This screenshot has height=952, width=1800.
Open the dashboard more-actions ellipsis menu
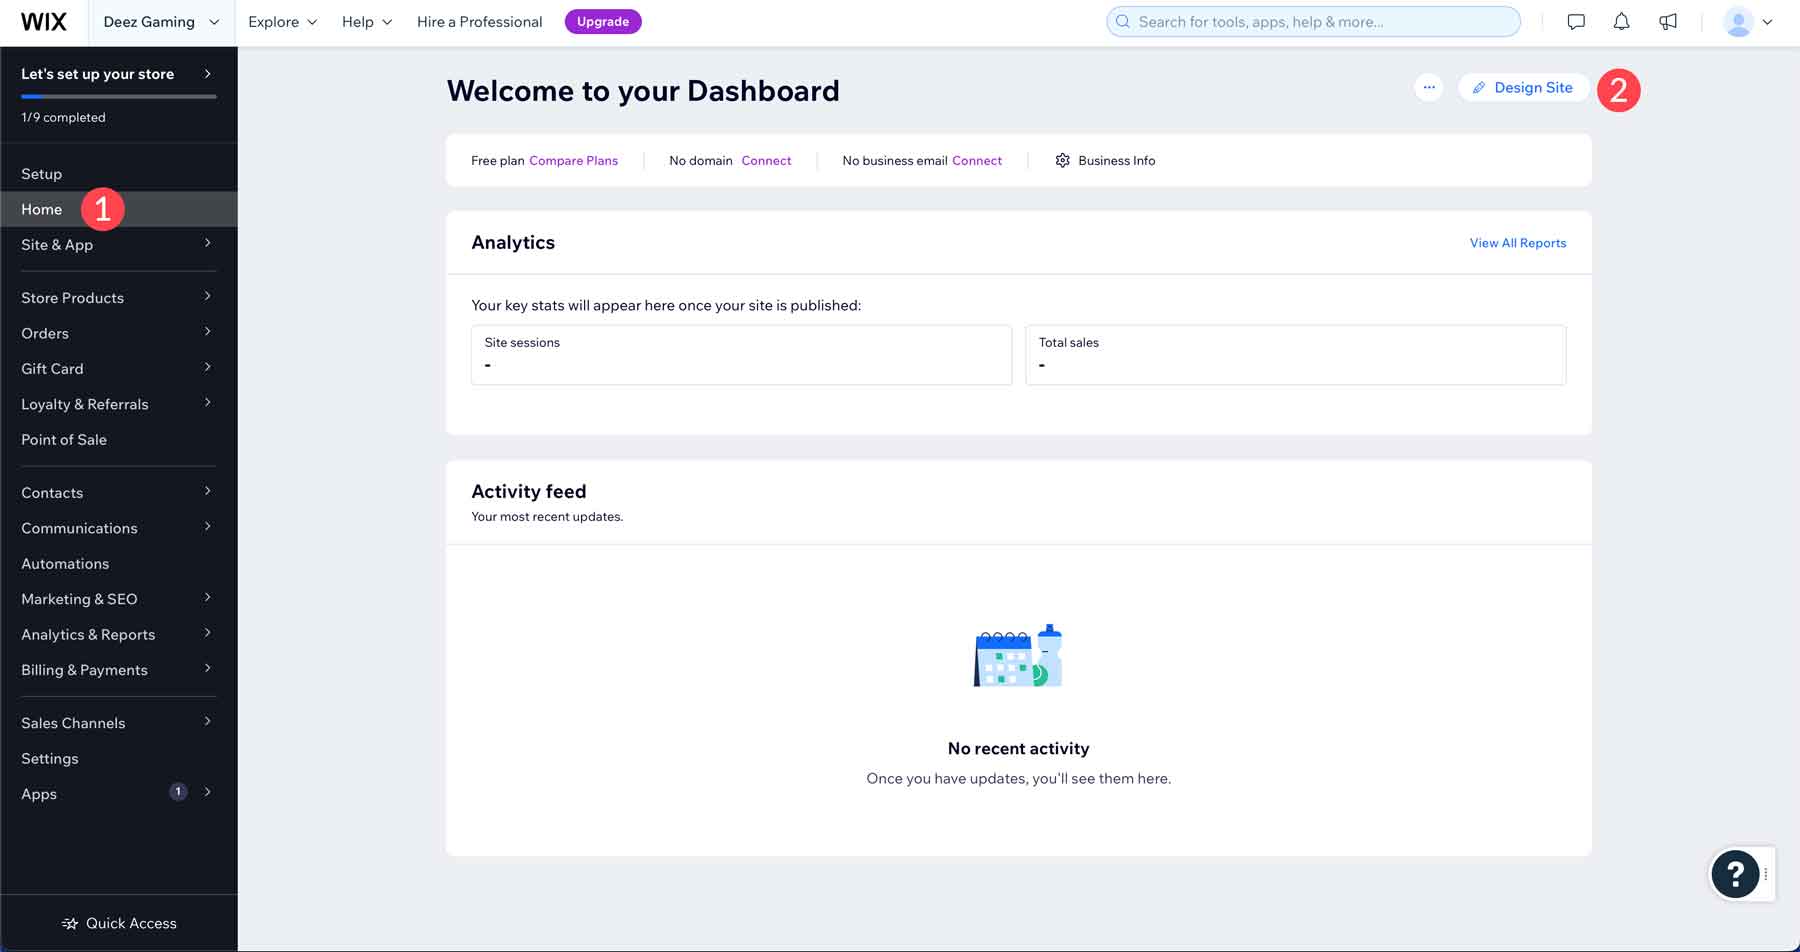[1429, 87]
